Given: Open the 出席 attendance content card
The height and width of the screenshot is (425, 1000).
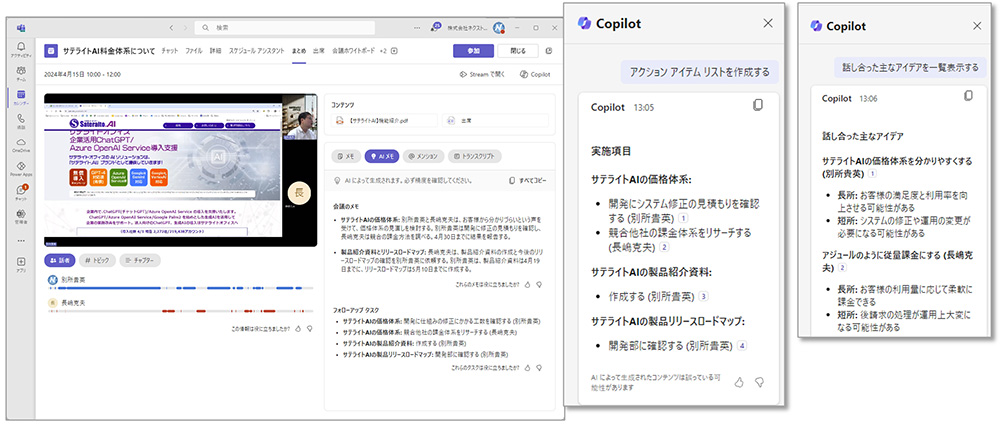Looking at the screenshot, I should point(495,120).
